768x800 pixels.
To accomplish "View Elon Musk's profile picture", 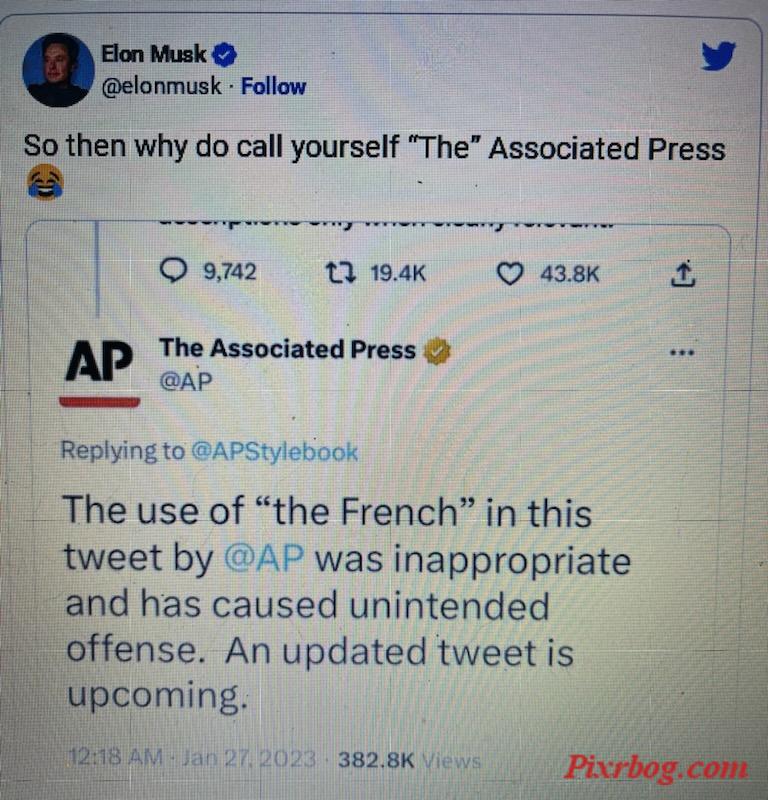I will tap(58, 70).
